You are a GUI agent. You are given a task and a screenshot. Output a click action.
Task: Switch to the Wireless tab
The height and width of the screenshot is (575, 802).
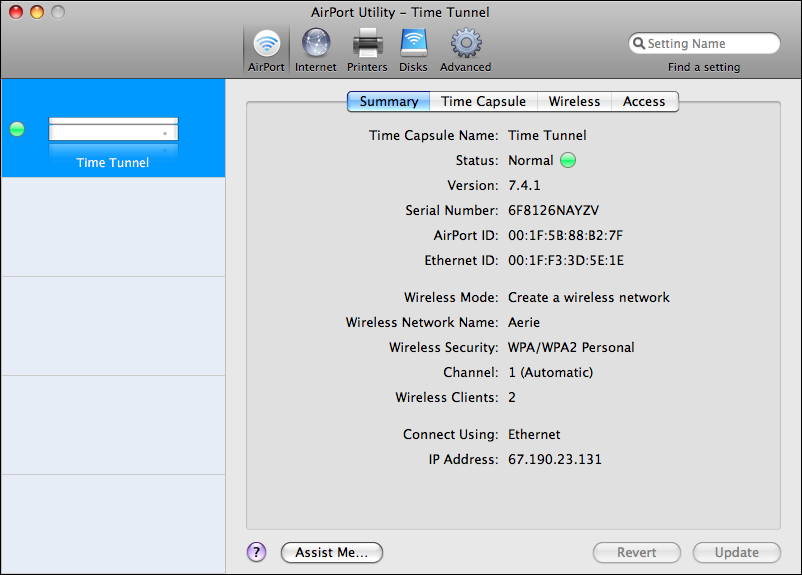pos(574,101)
